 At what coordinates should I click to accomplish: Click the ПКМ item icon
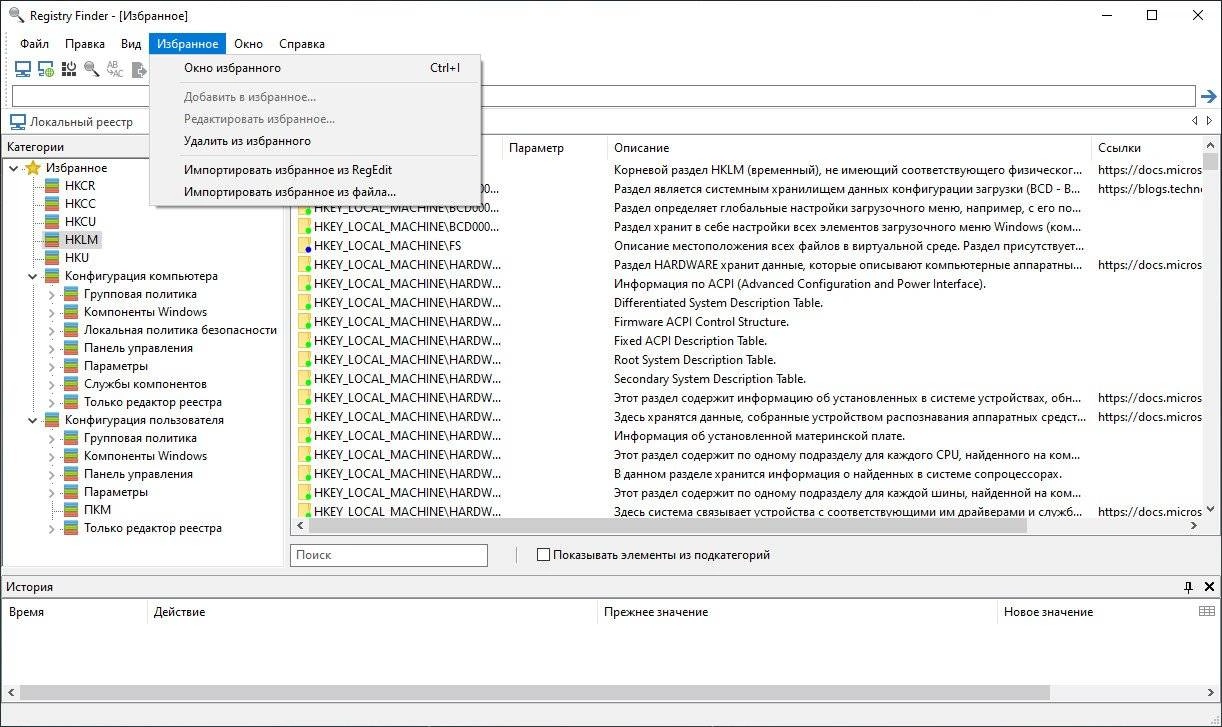click(71, 510)
